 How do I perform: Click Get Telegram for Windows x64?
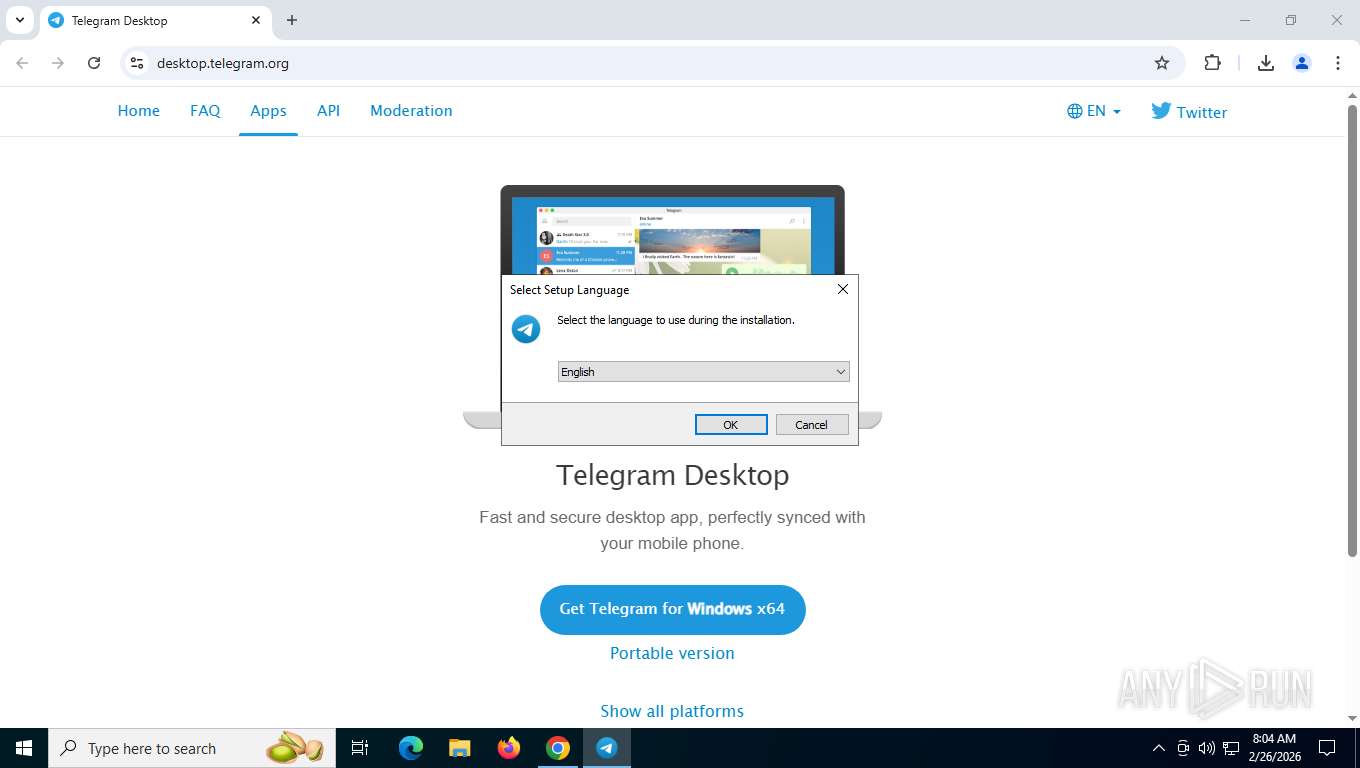[x=672, y=609]
